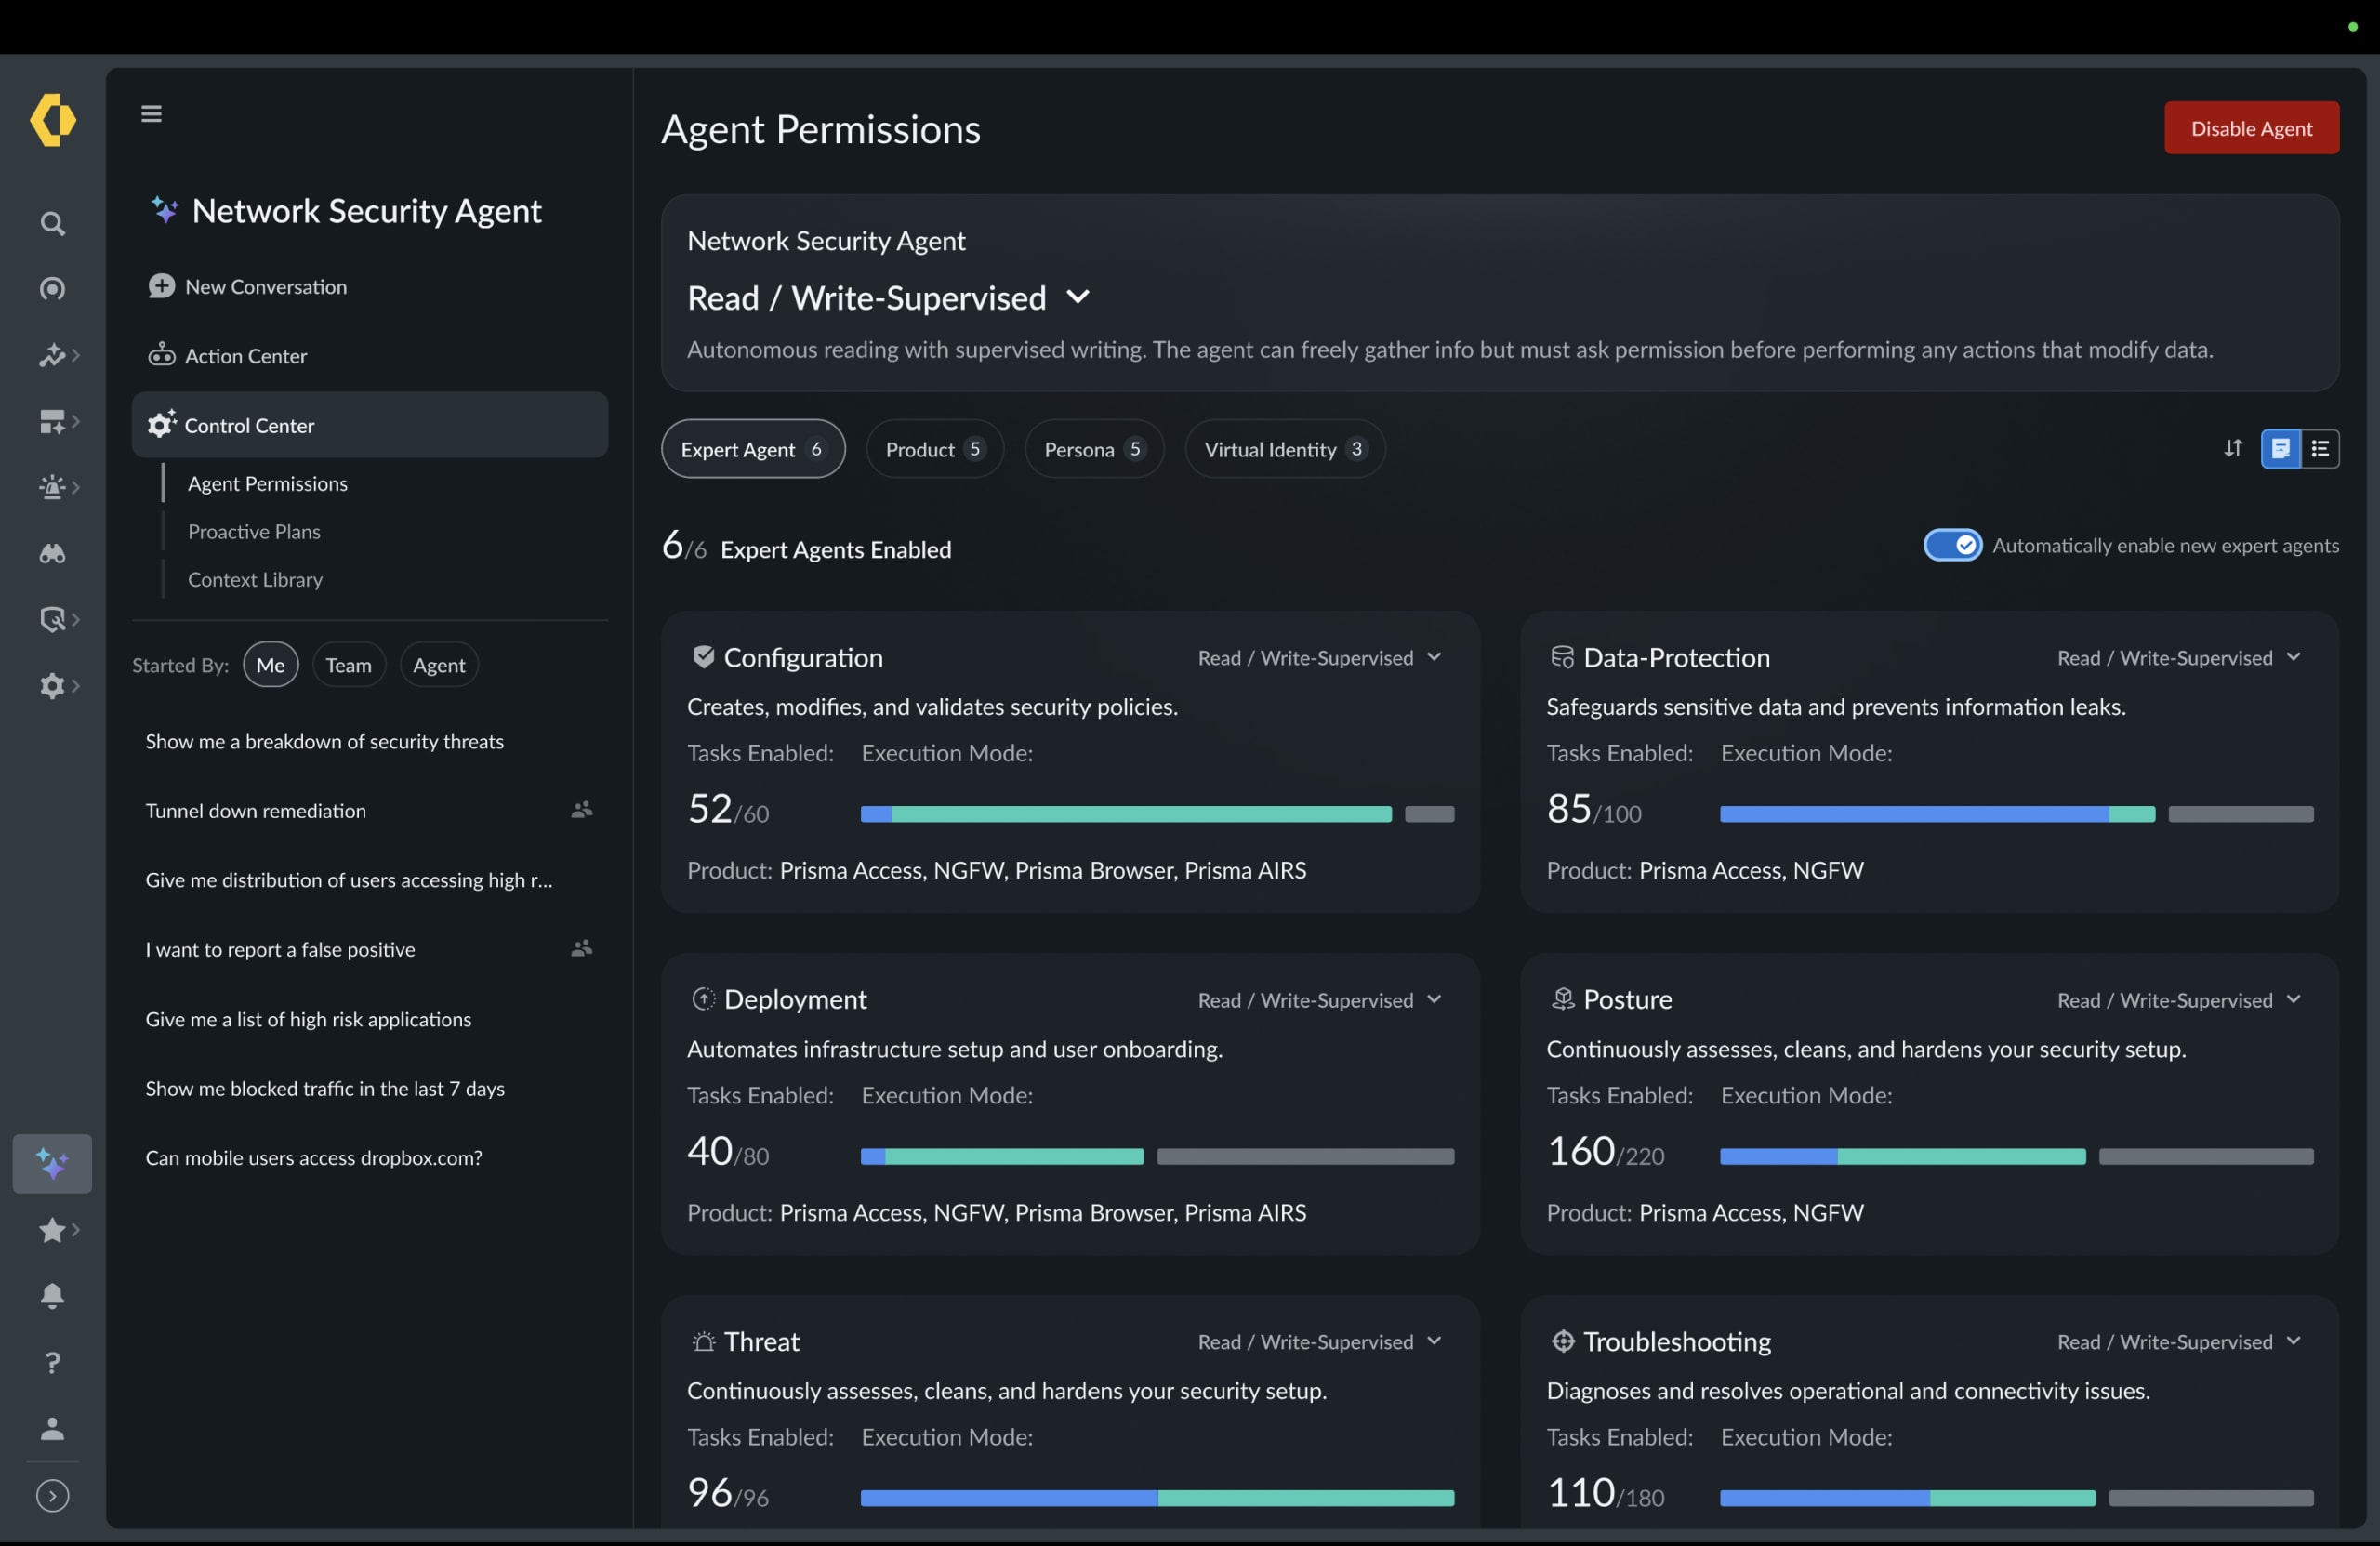Open Posture permission mode dropdown
This screenshot has height=1546, width=2380.
point(2180,1000)
